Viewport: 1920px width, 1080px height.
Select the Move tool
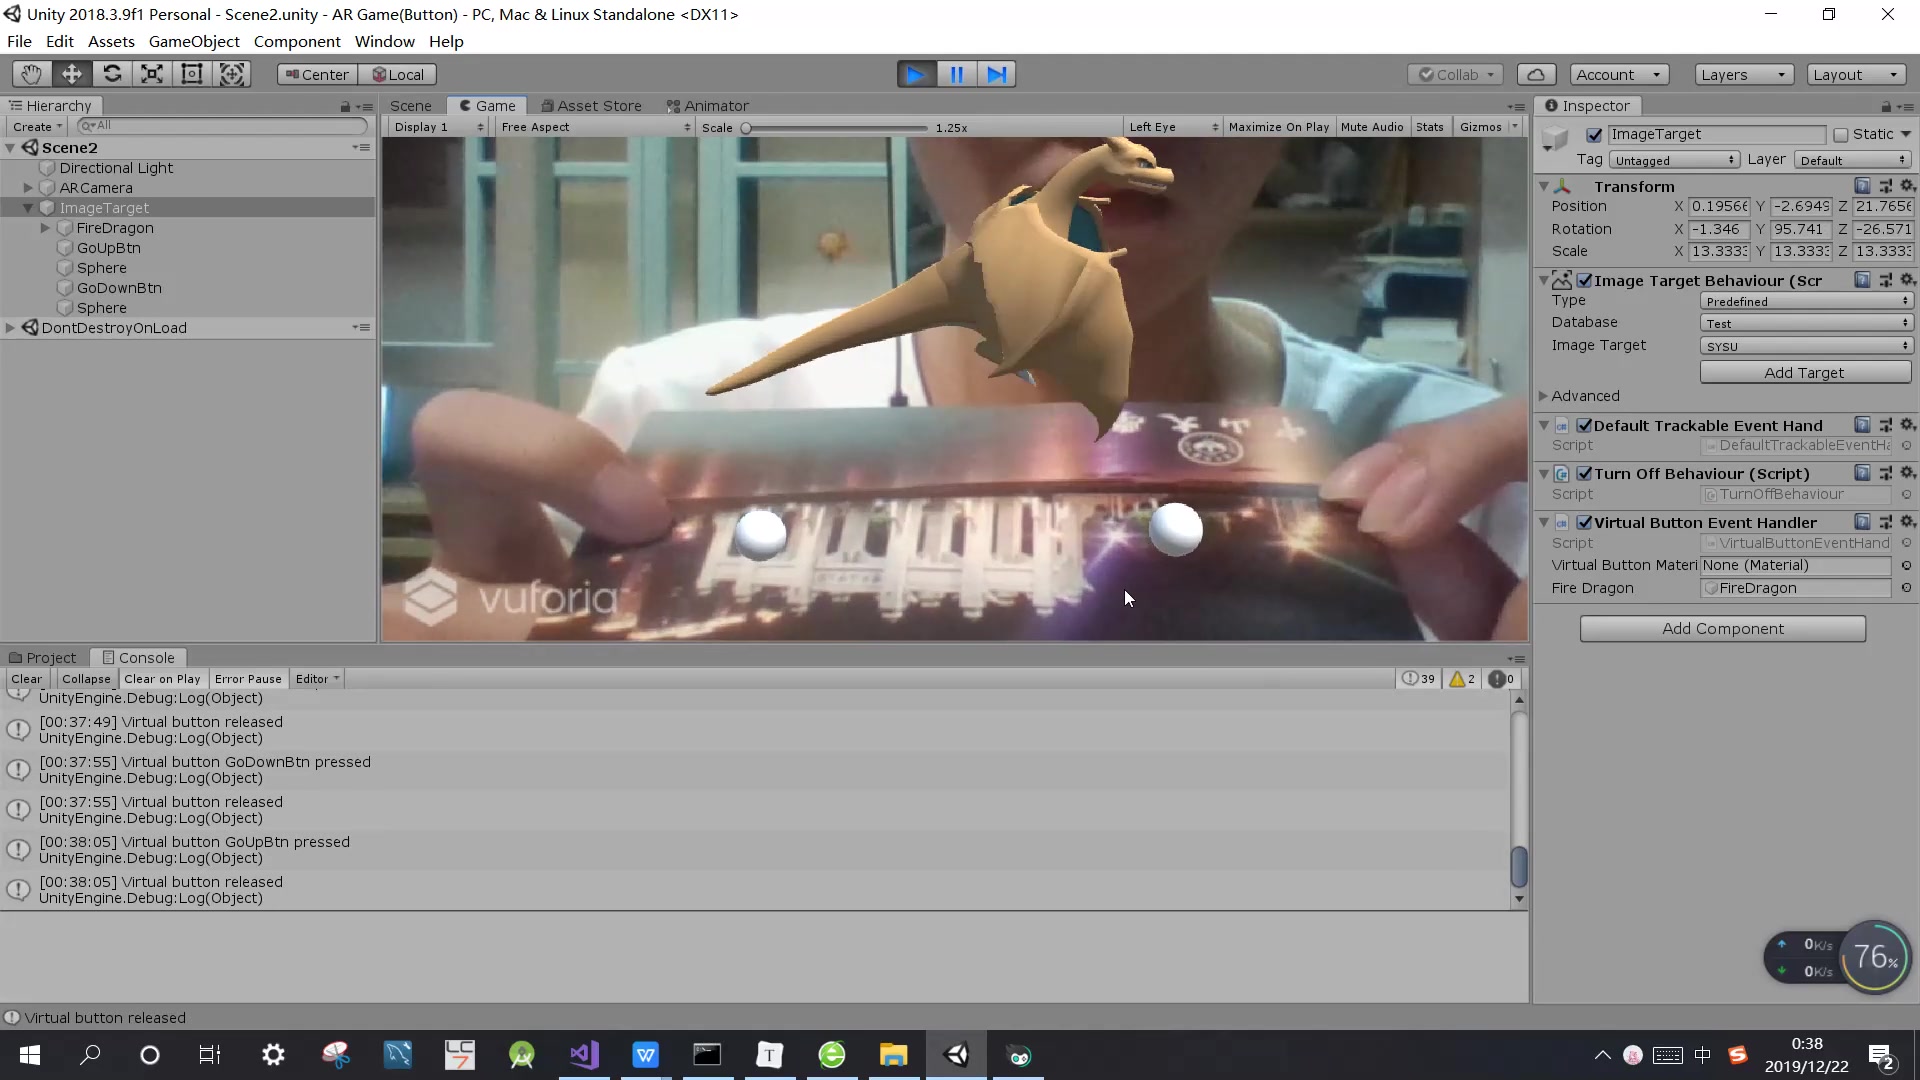70,73
